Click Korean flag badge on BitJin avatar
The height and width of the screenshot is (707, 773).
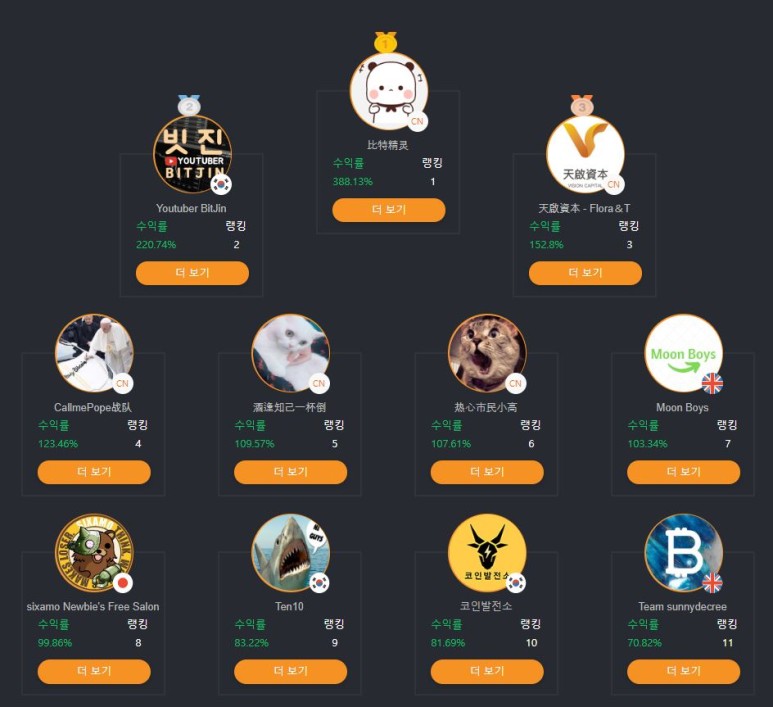coord(221,184)
